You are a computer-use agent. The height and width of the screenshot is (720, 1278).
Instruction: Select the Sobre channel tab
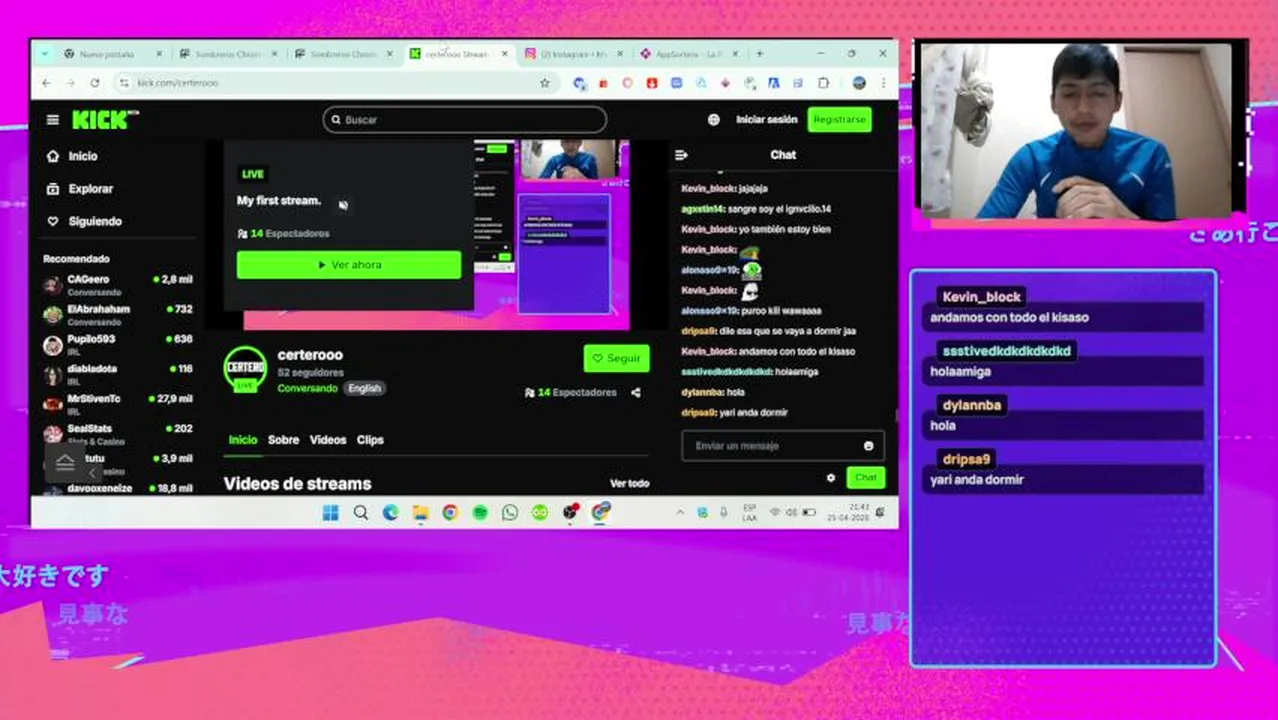(283, 440)
